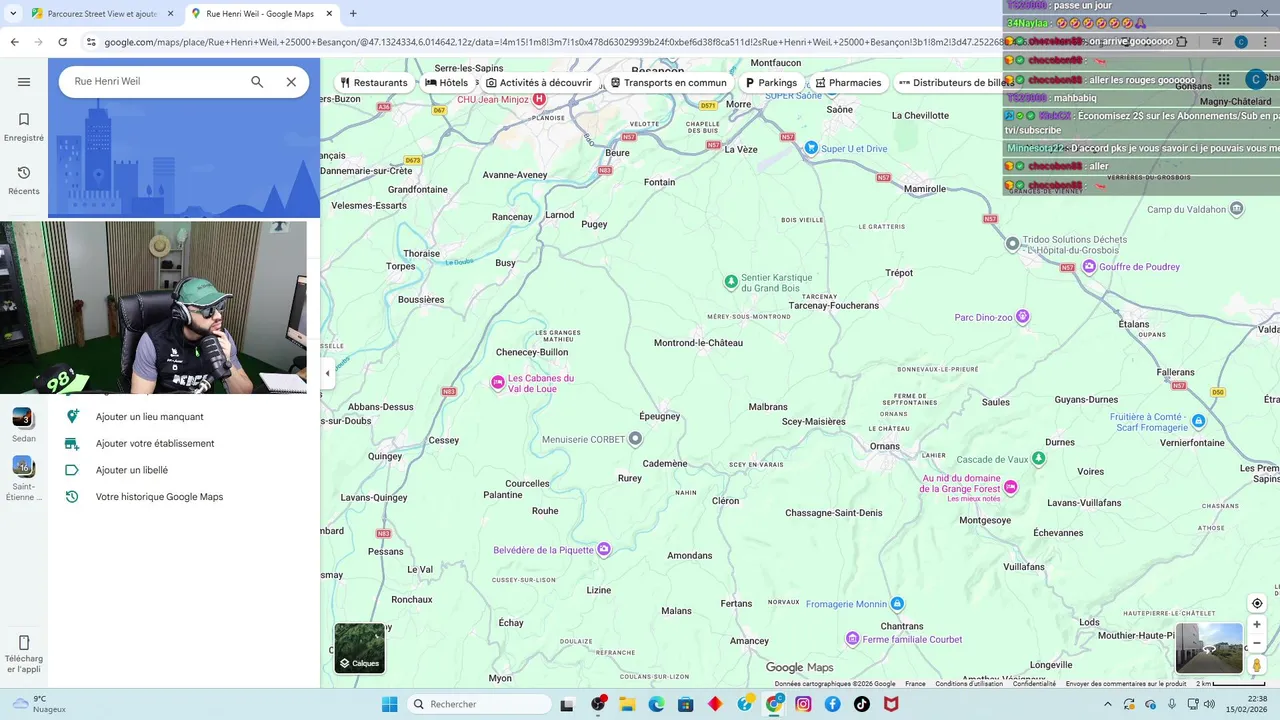Click Ajouter votre établissement
The image size is (1280, 720).
coord(155,444)
